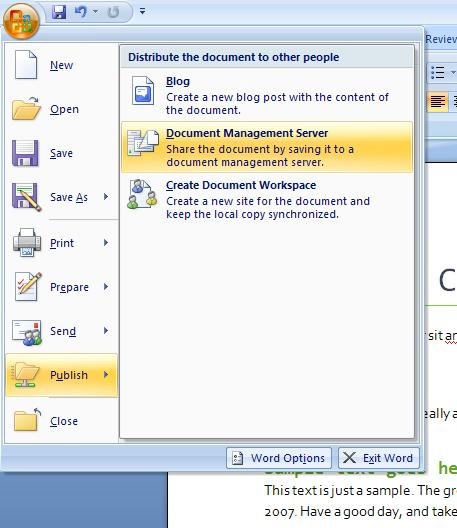Click the Exit Word button
This screenshot has width=457, height=528.
tap(379, 458)
